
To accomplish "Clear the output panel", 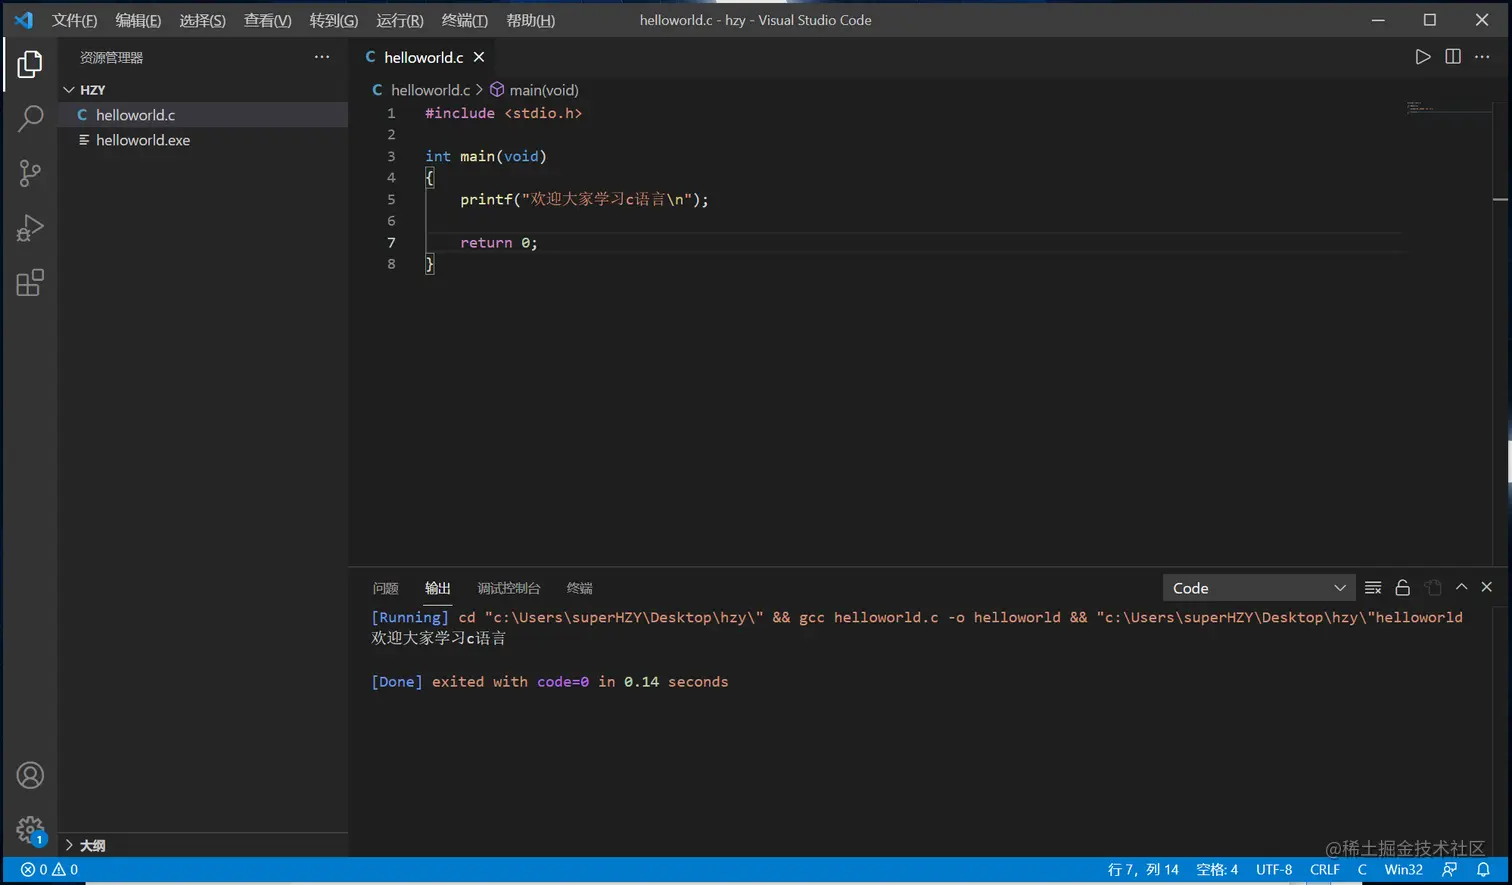I will pos(1373,588).
